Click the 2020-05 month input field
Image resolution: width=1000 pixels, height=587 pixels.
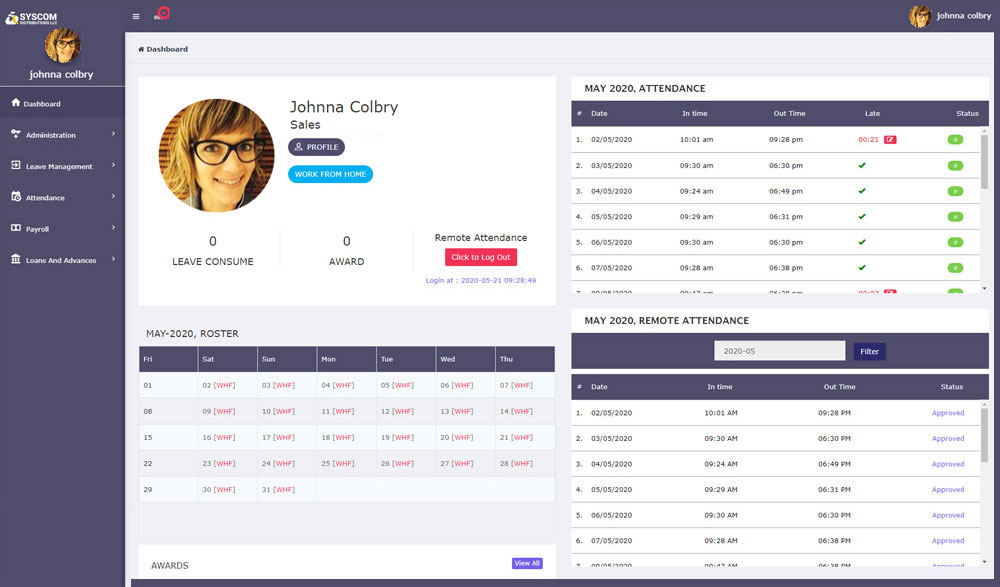[779, 351]
